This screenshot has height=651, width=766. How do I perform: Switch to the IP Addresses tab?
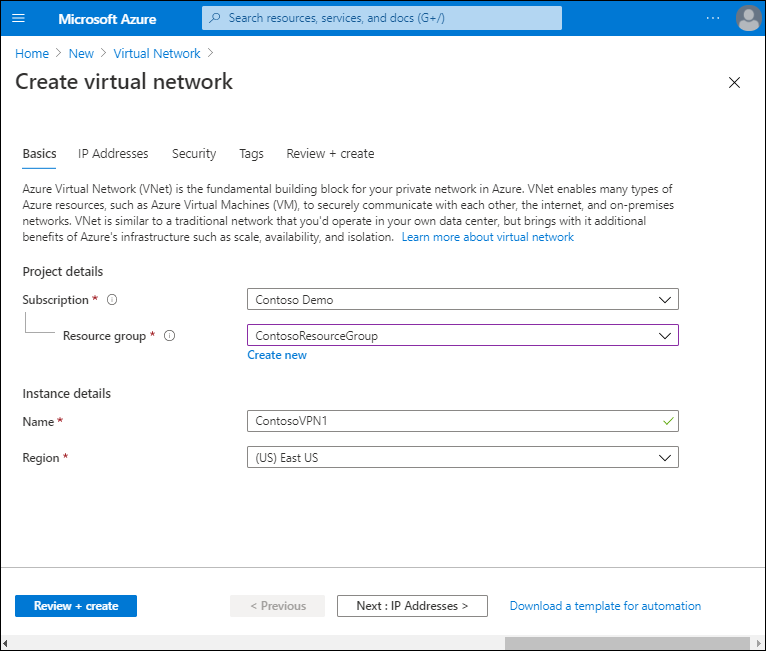click(113, 154)
